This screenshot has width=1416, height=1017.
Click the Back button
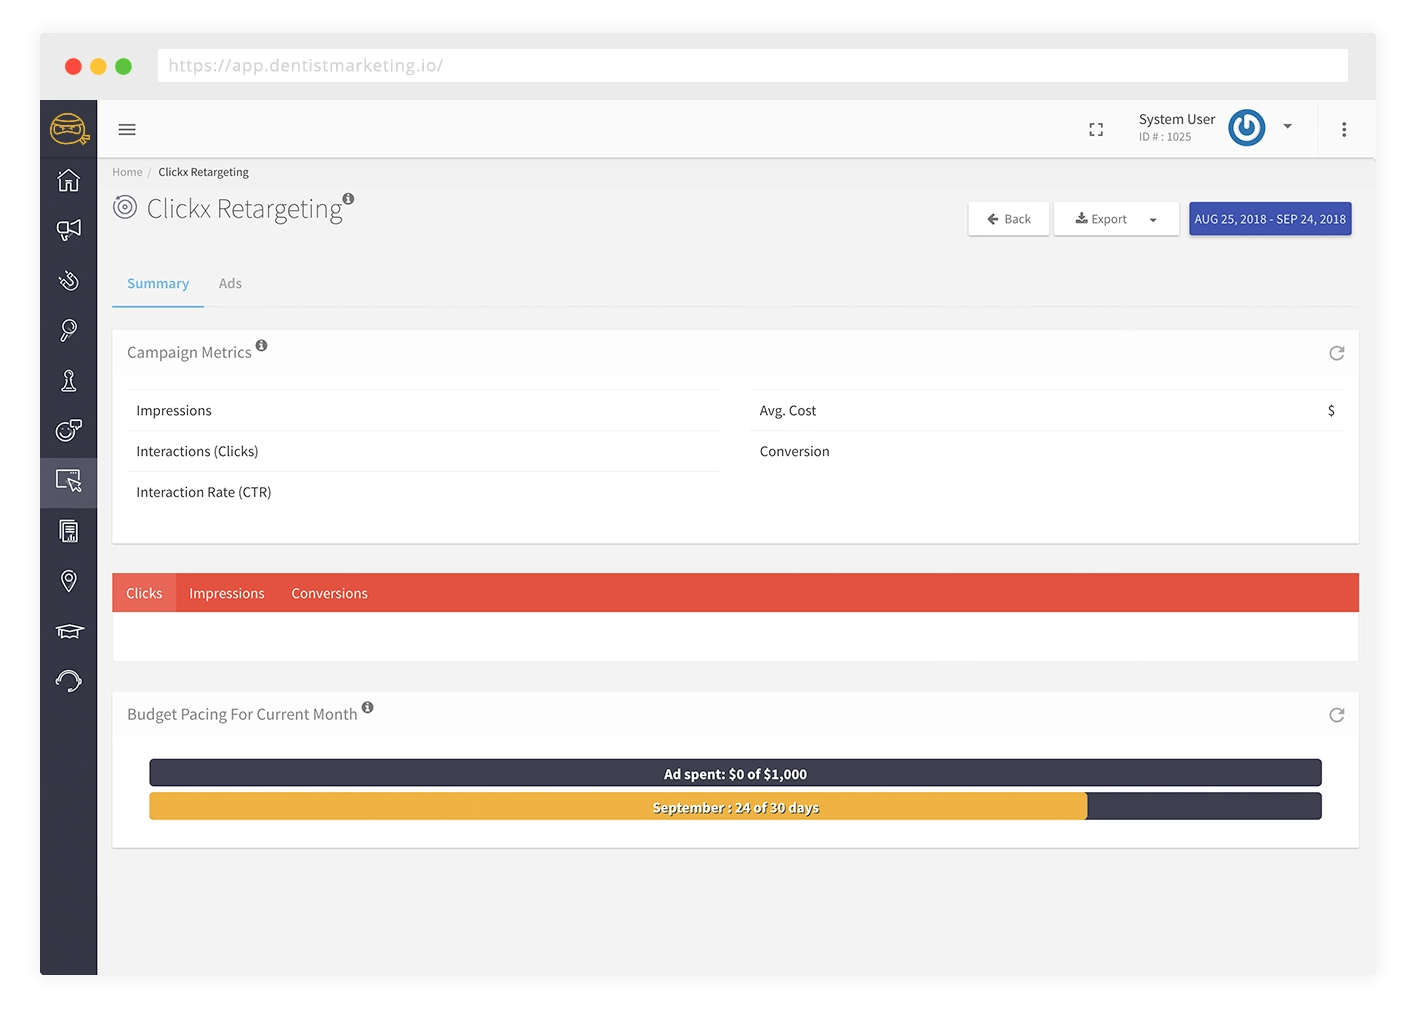click(1009, 219)
